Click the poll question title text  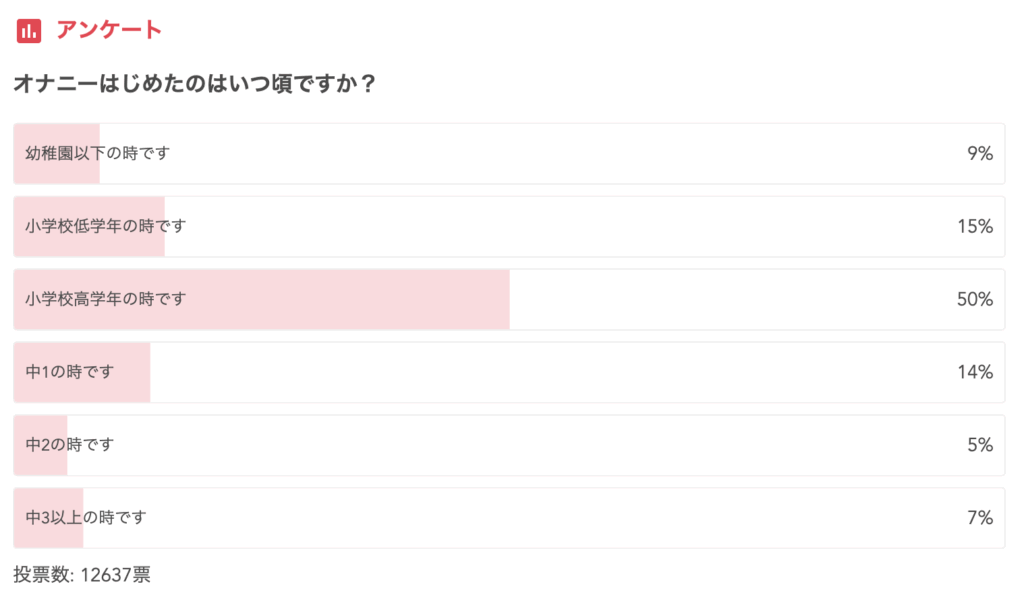(x=194, y=83)
